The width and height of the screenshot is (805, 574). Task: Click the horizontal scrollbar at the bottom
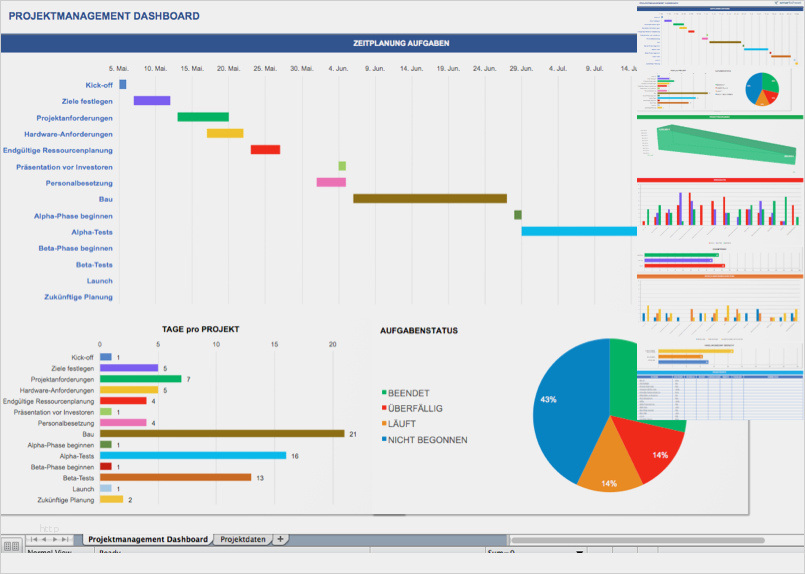[638, 540]
